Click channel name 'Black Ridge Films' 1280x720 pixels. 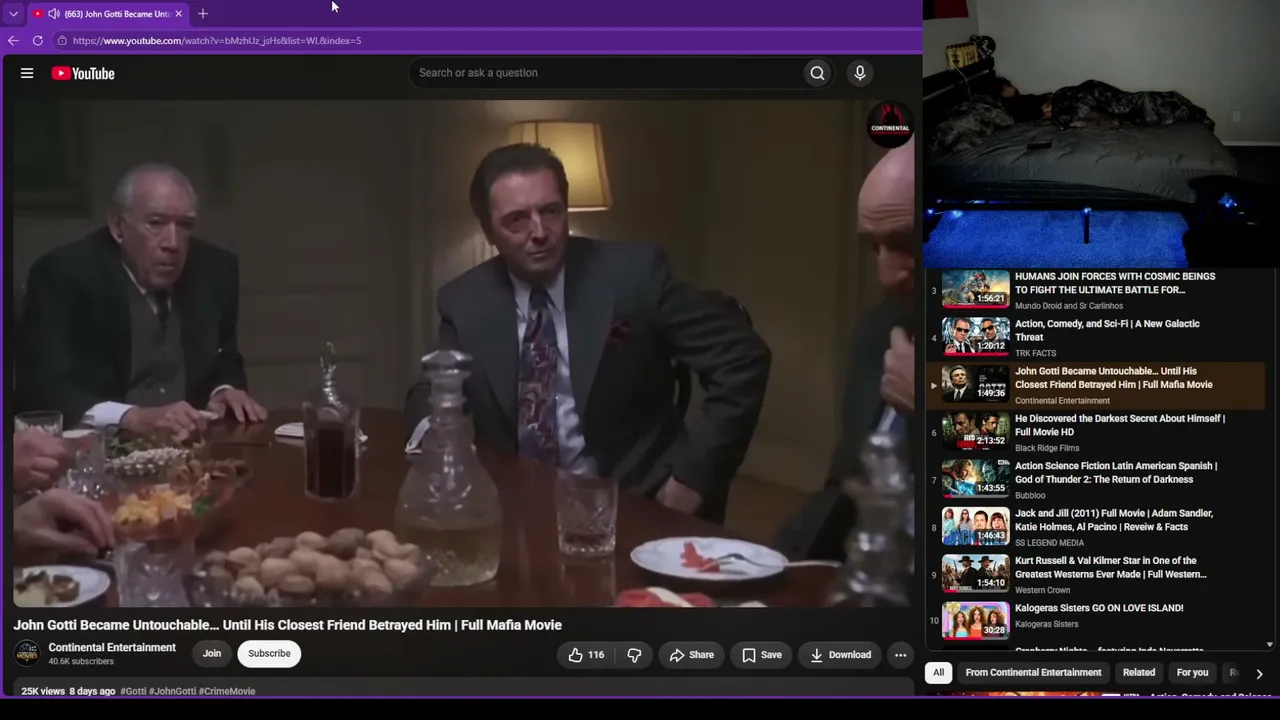1047,448
